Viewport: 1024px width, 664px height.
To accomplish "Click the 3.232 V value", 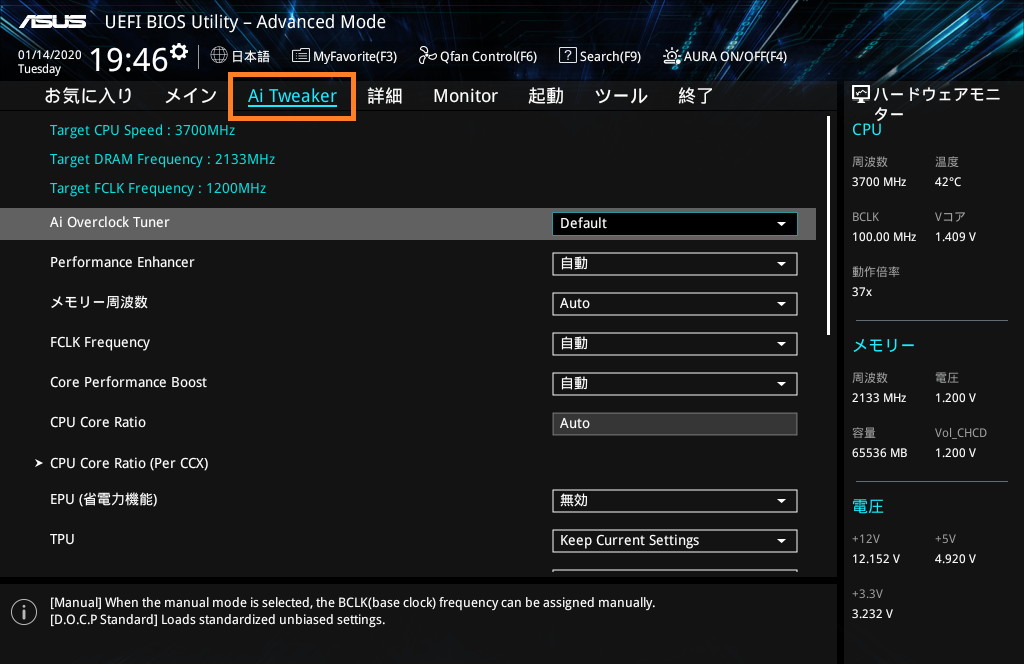I will (x=872, y=614).
